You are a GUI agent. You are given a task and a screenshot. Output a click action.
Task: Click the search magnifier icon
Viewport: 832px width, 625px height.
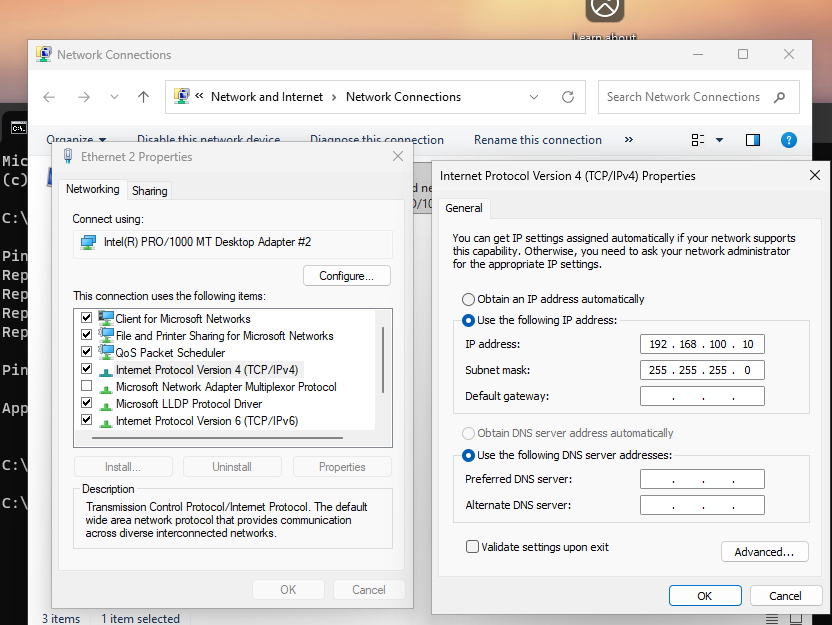click(x=780, y=97)
